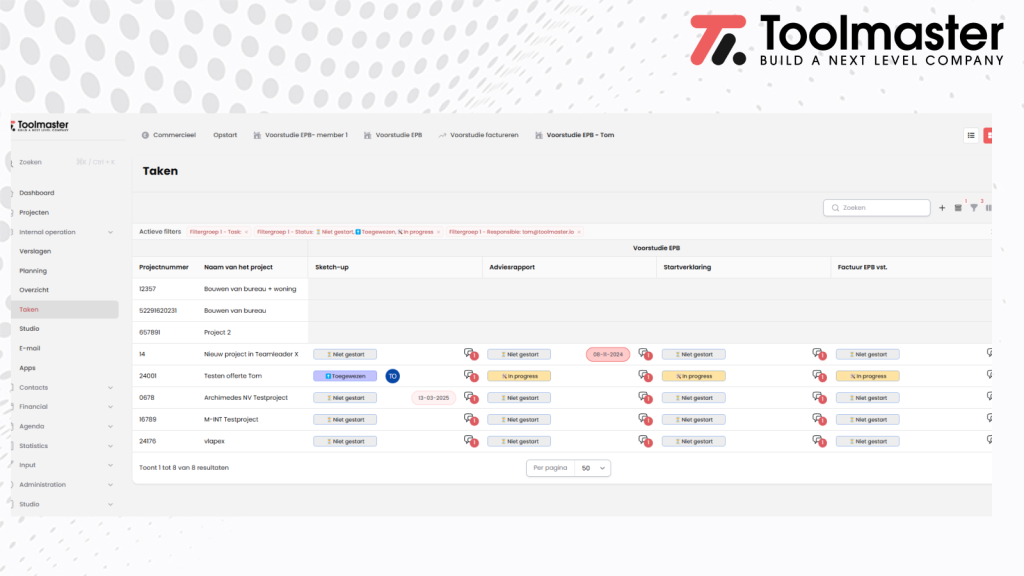Select the Voorstudie EPB - Tom tab

(575, 135)
